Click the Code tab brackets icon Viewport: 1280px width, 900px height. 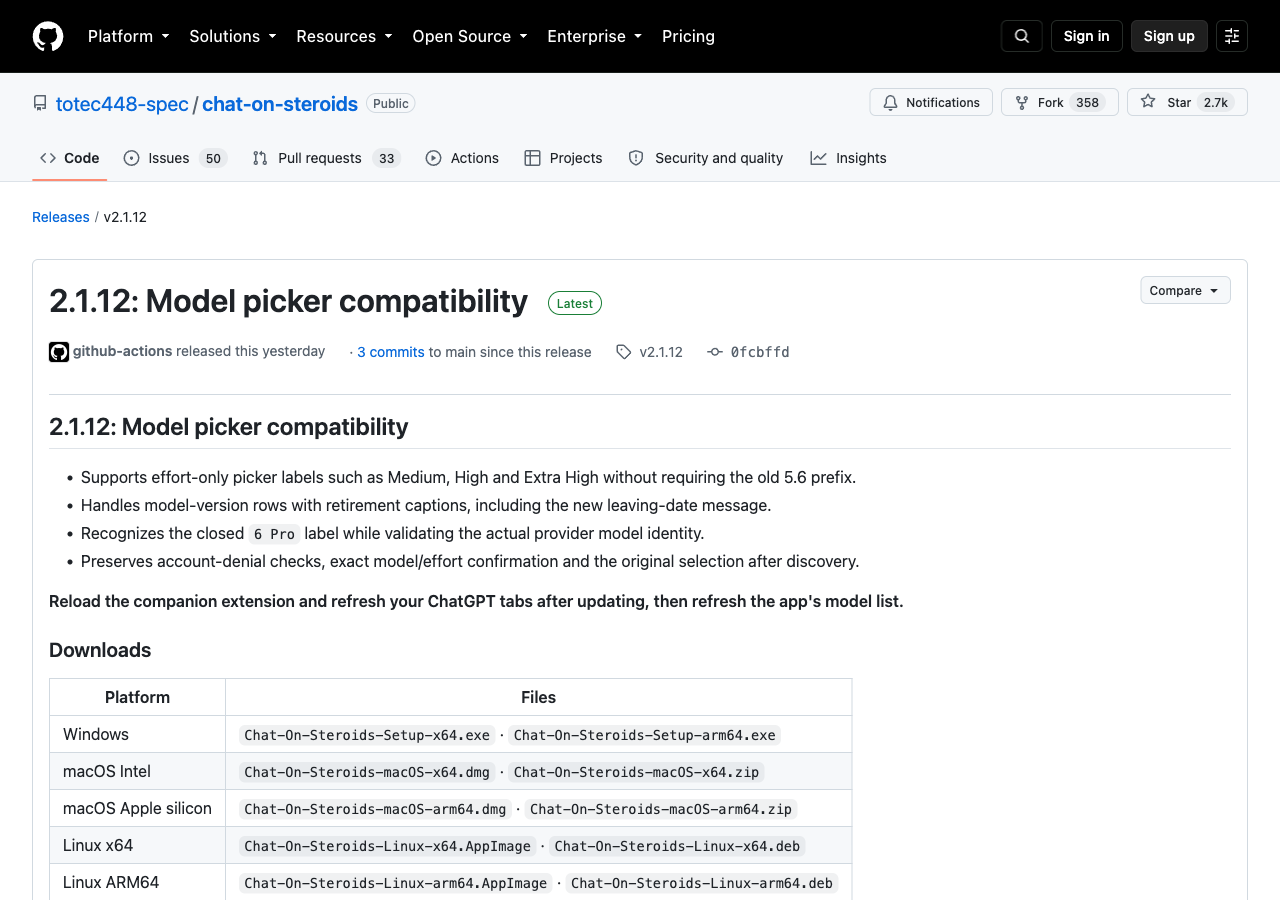pos(48,158)
